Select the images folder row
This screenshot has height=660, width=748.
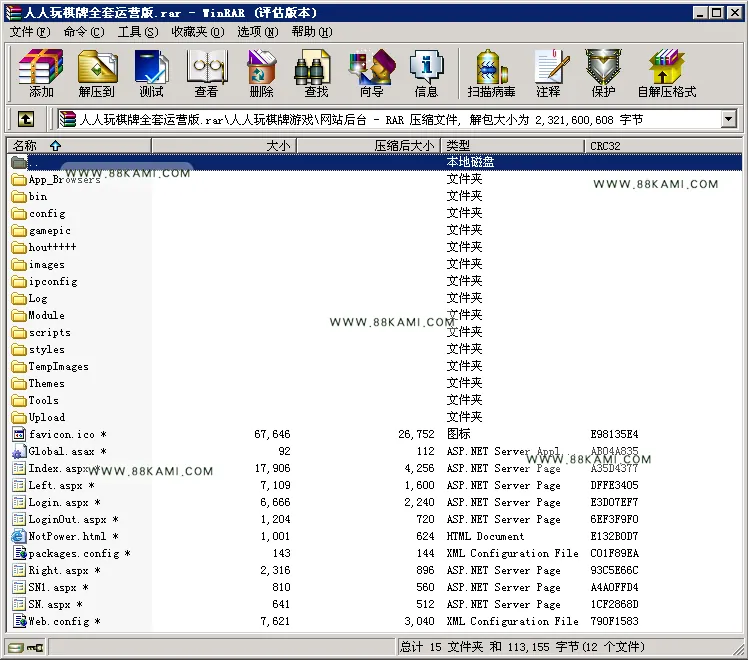pyautogui.click(x=374, y=265)
